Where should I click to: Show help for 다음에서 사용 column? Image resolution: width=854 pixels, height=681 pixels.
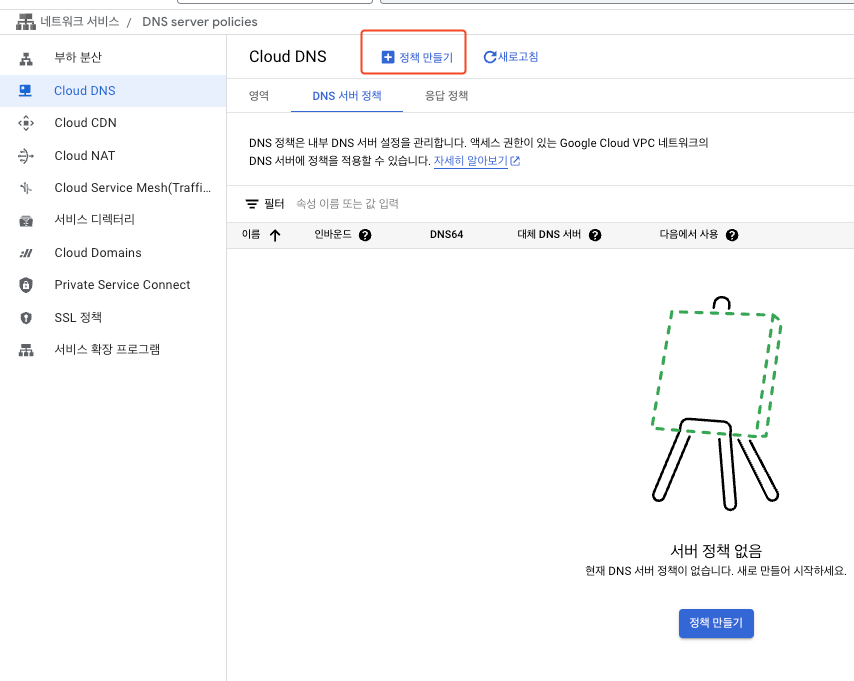click(x=733, y=235)
